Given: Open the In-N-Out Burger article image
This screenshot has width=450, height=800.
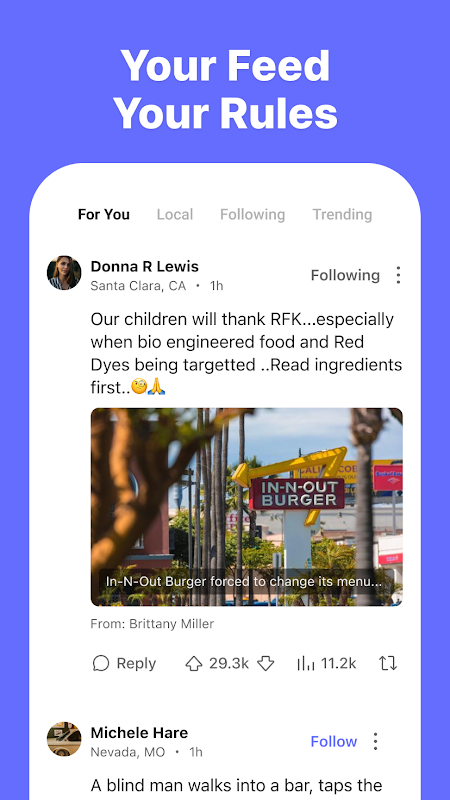Looking at the screenshot, I should tap(246, 507).
